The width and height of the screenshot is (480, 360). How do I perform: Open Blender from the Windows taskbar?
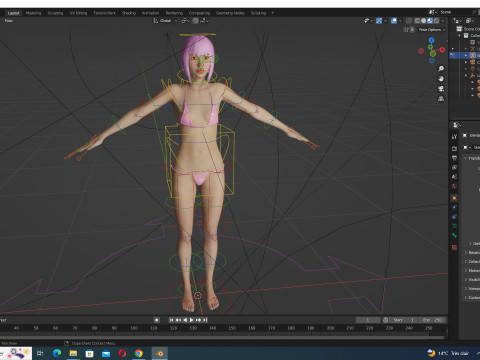(160, 353)
